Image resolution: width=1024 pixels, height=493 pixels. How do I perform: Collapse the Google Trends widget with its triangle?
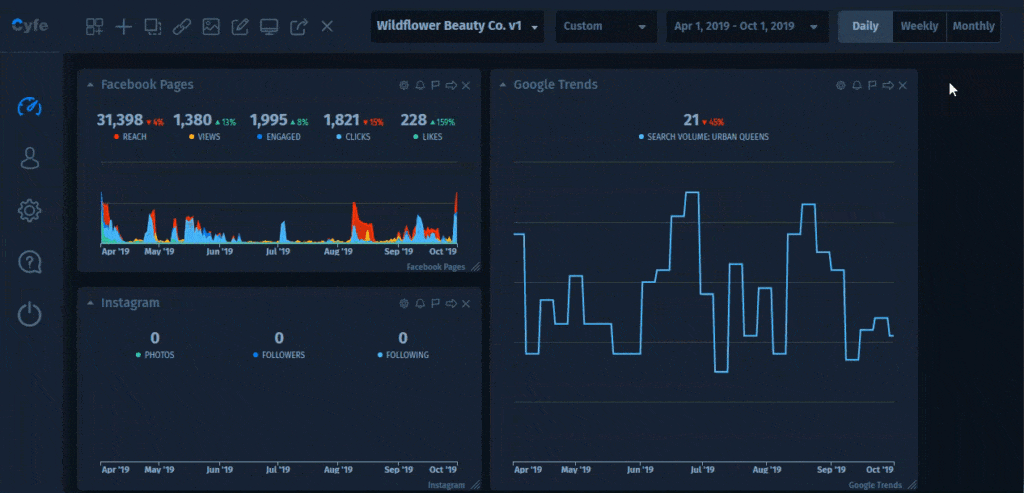click(502, 85)
